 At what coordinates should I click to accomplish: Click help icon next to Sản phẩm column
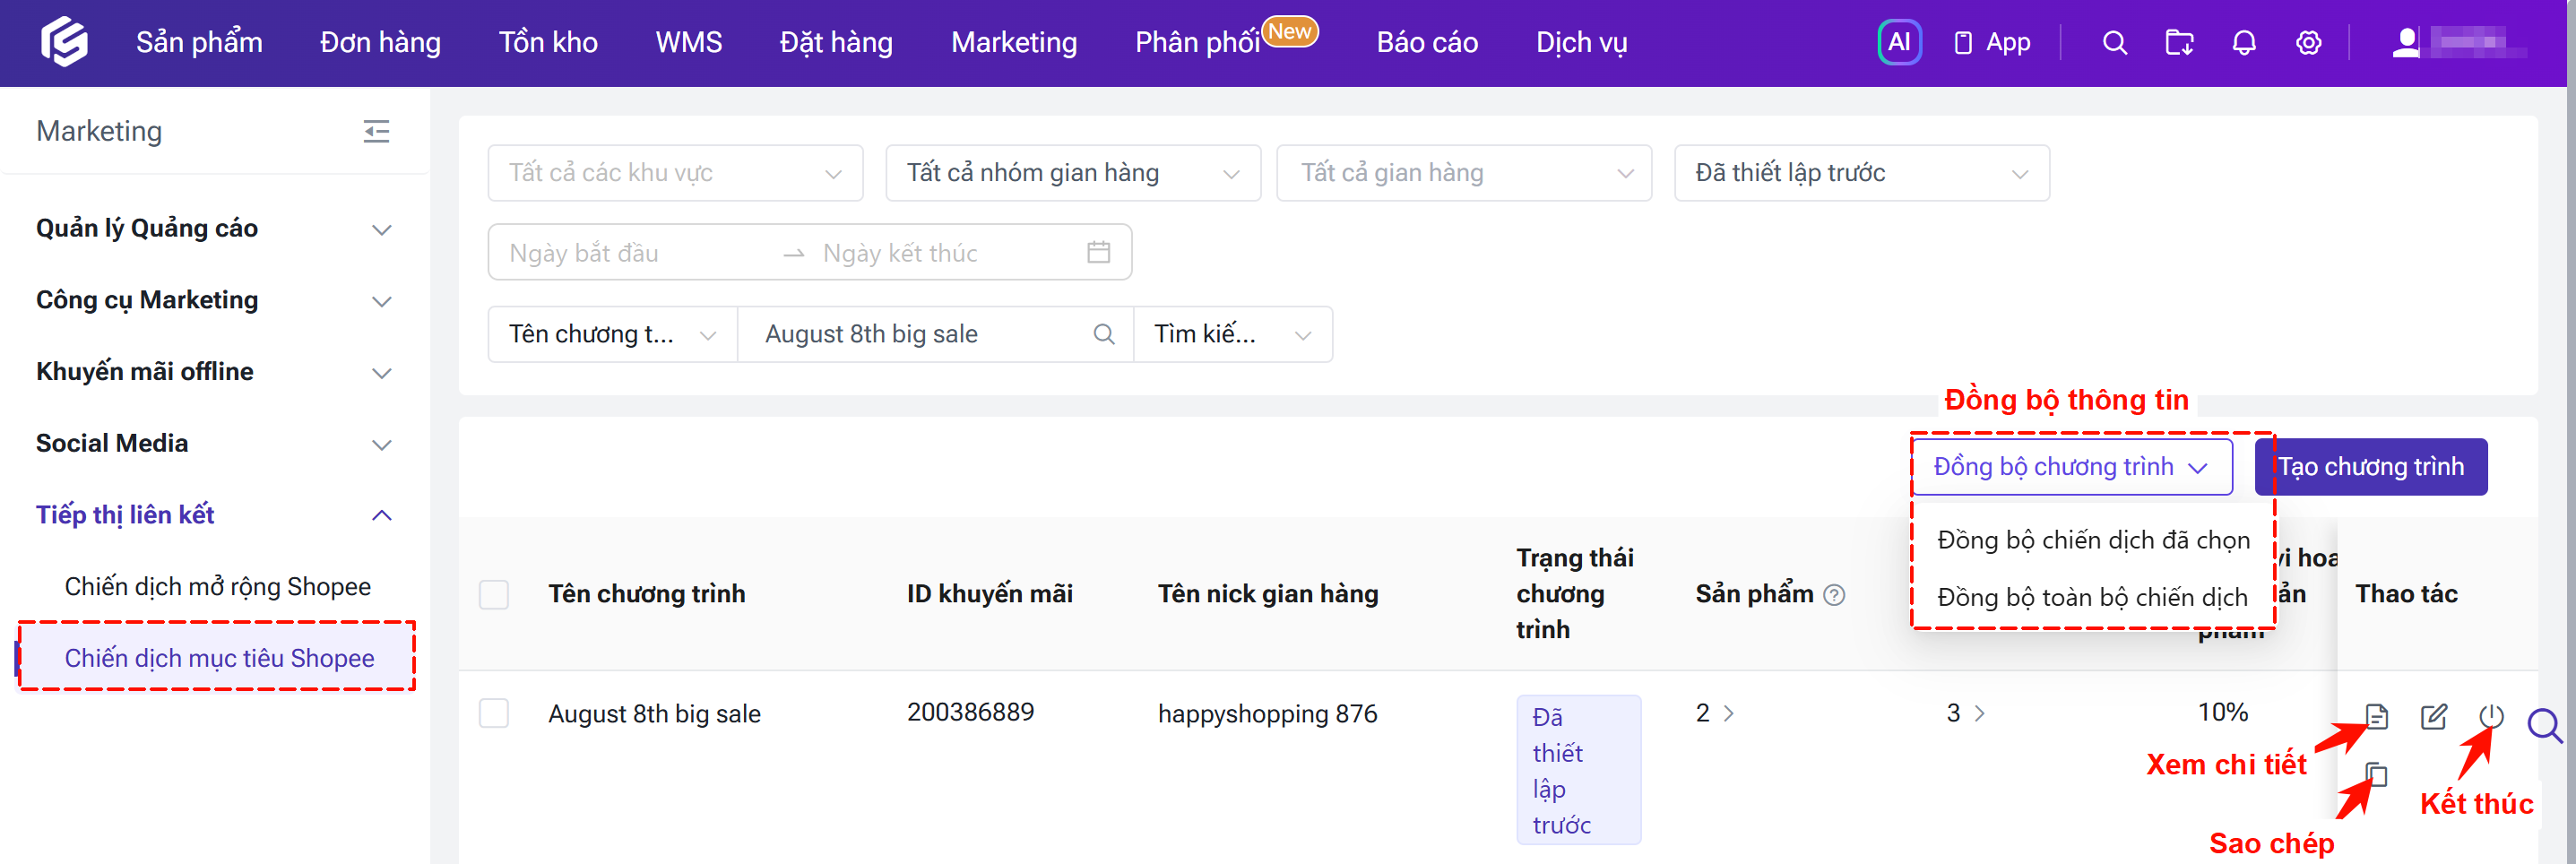[x=1833, y=595]
